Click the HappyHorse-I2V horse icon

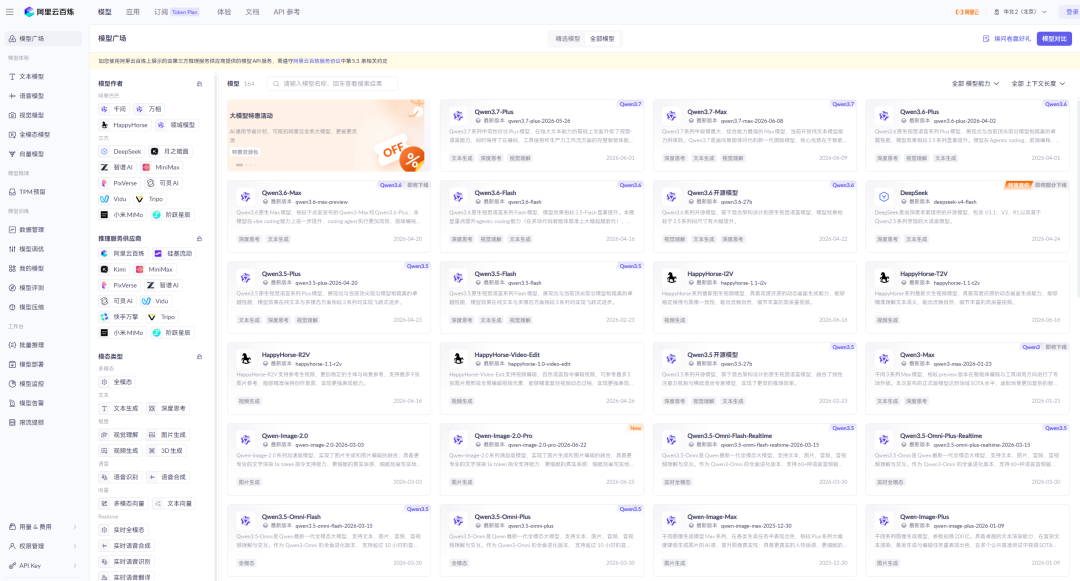671,277
